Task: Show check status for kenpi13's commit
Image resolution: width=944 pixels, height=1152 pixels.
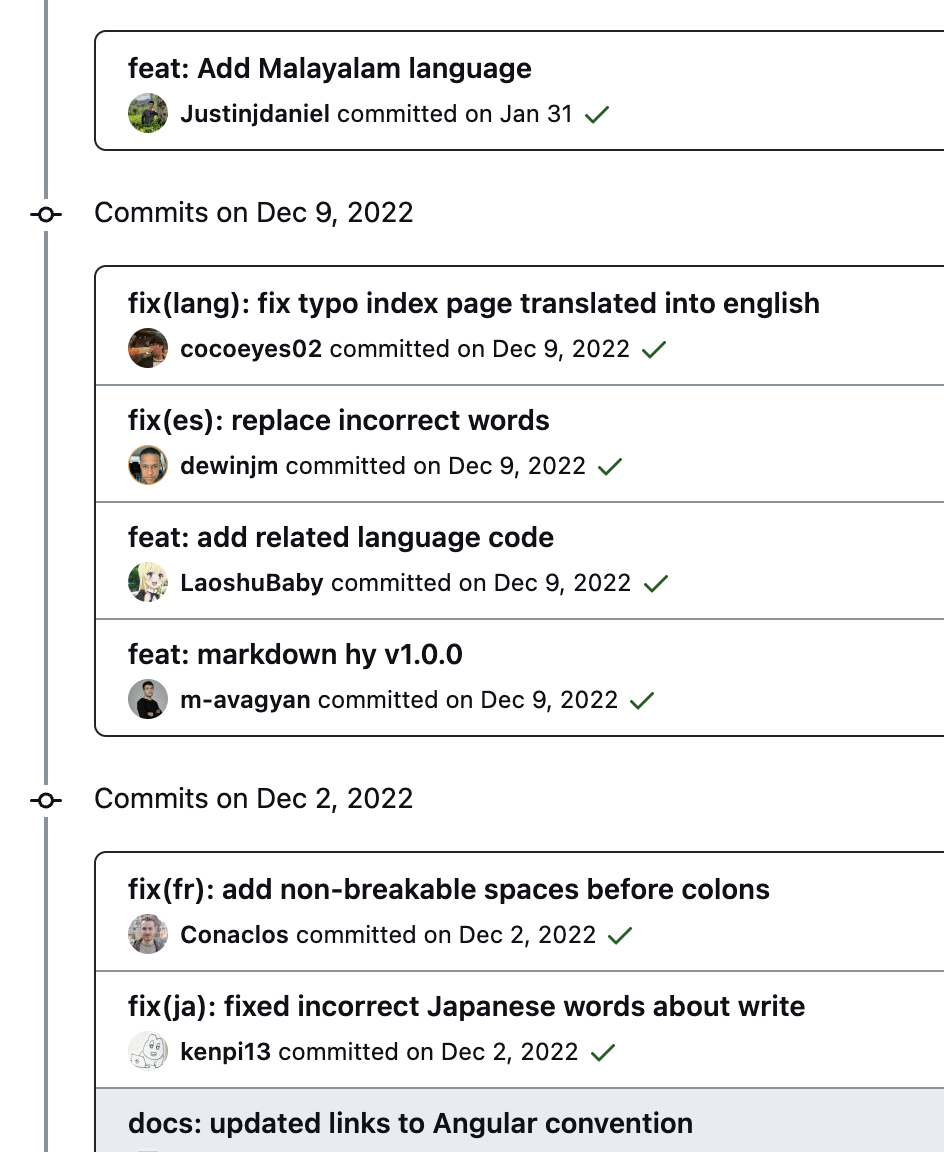Action: coord(603,1053)
